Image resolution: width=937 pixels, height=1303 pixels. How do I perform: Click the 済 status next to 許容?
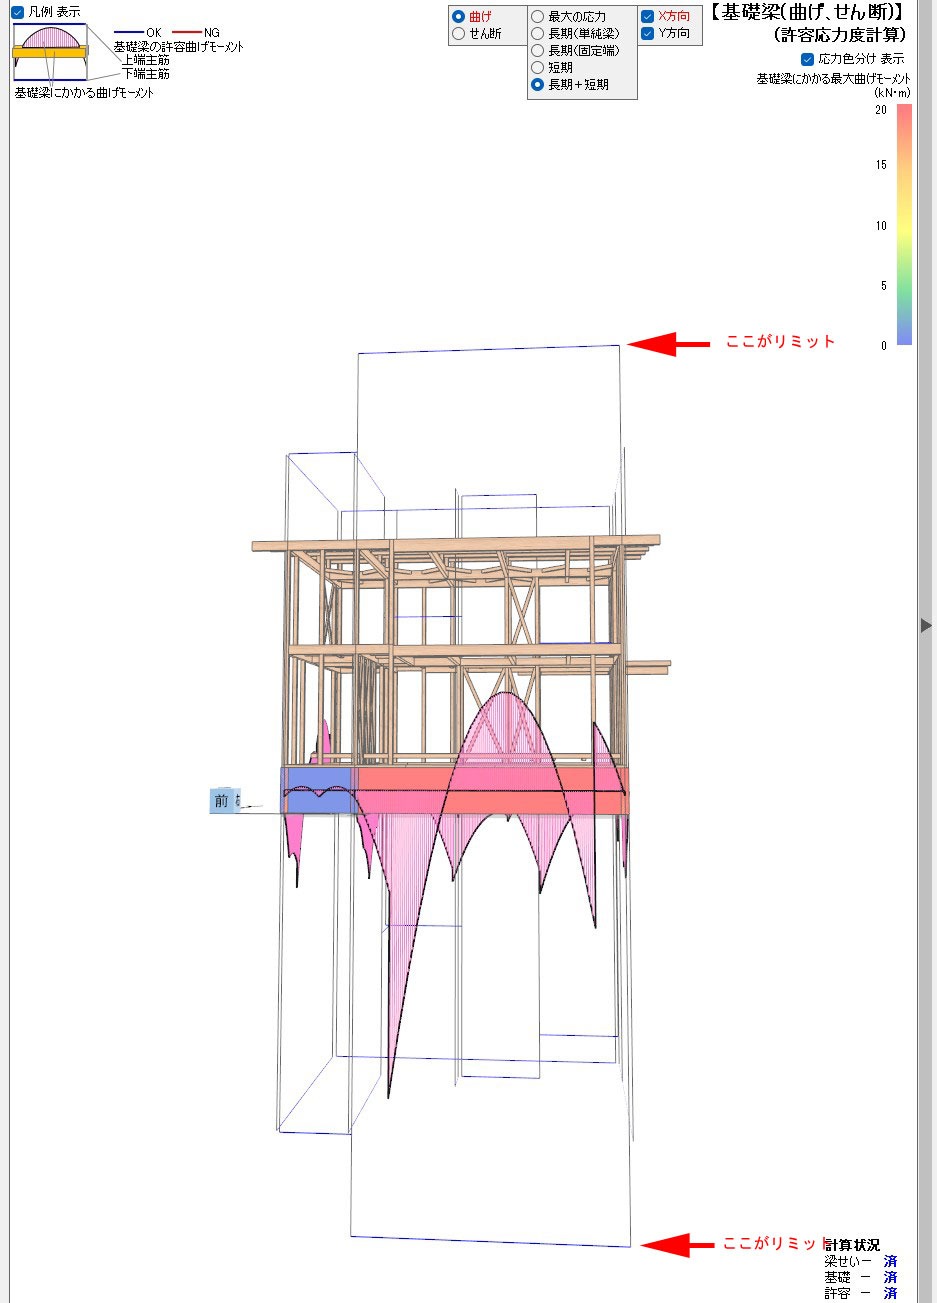(x=890, y=1294)
